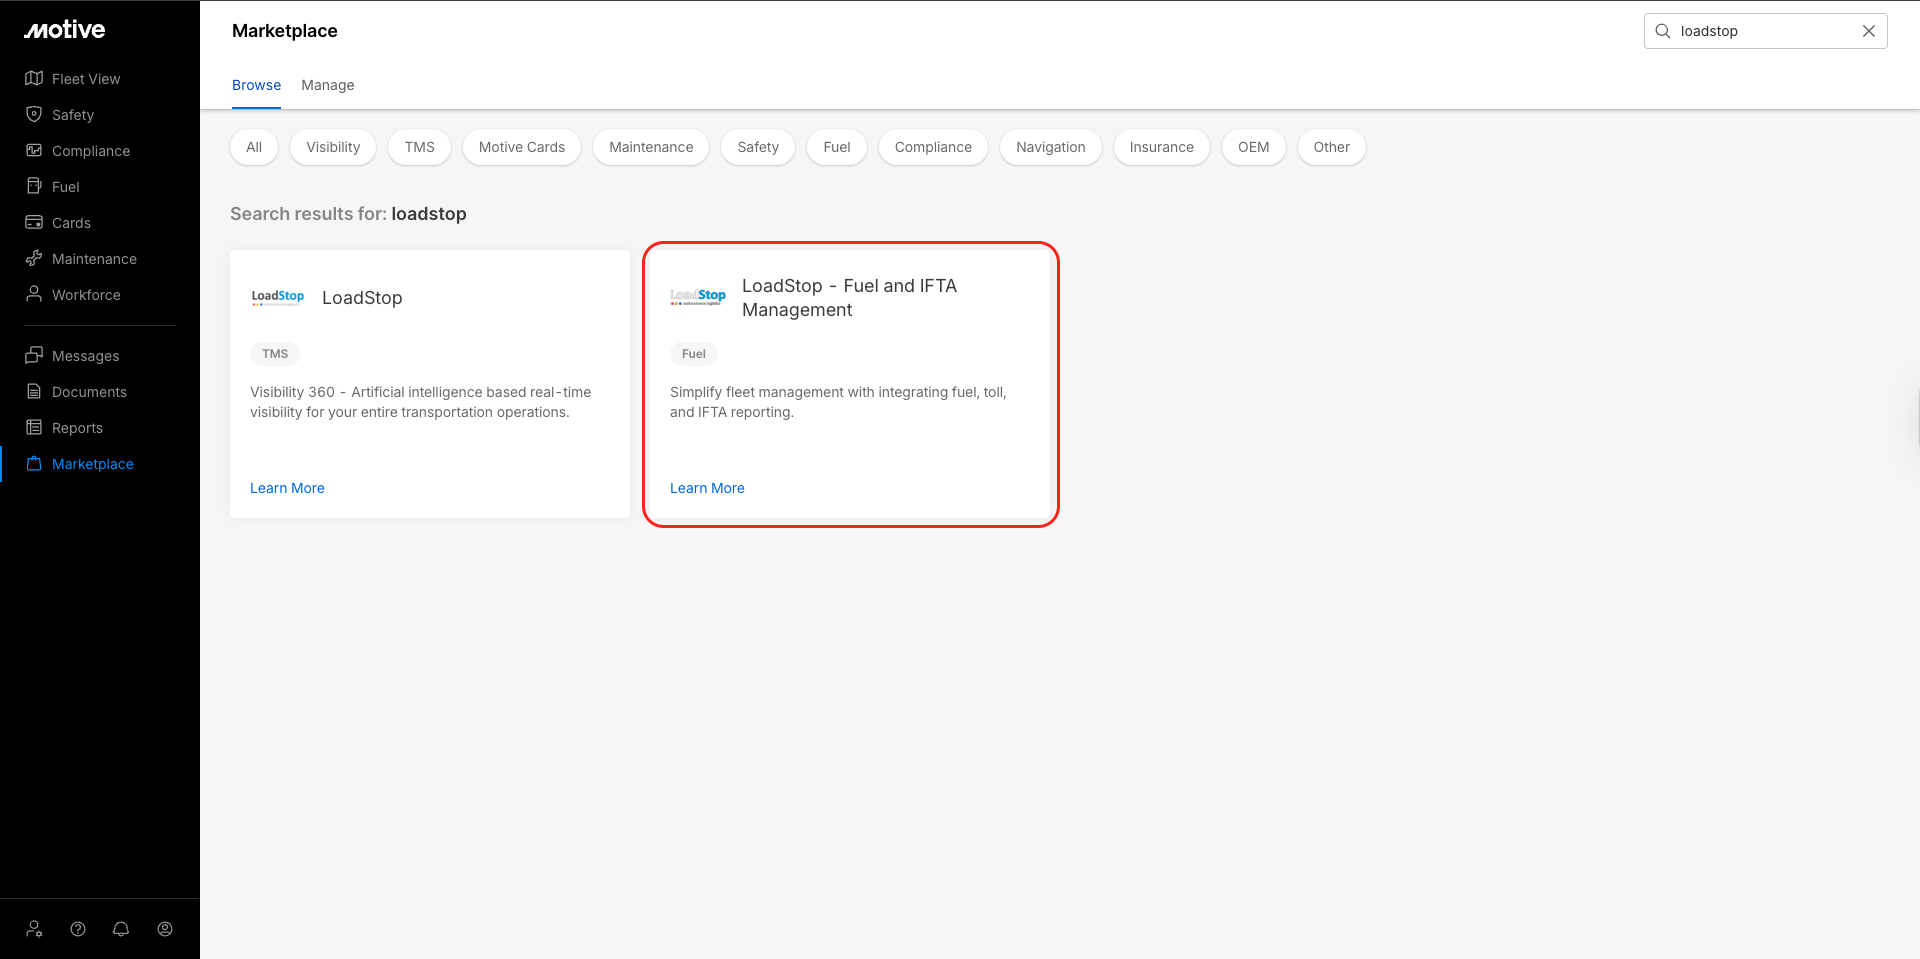The image size is (1920, 959).
Task: Click the Safety shield icon in sidebar
Action: pos(34,115)
